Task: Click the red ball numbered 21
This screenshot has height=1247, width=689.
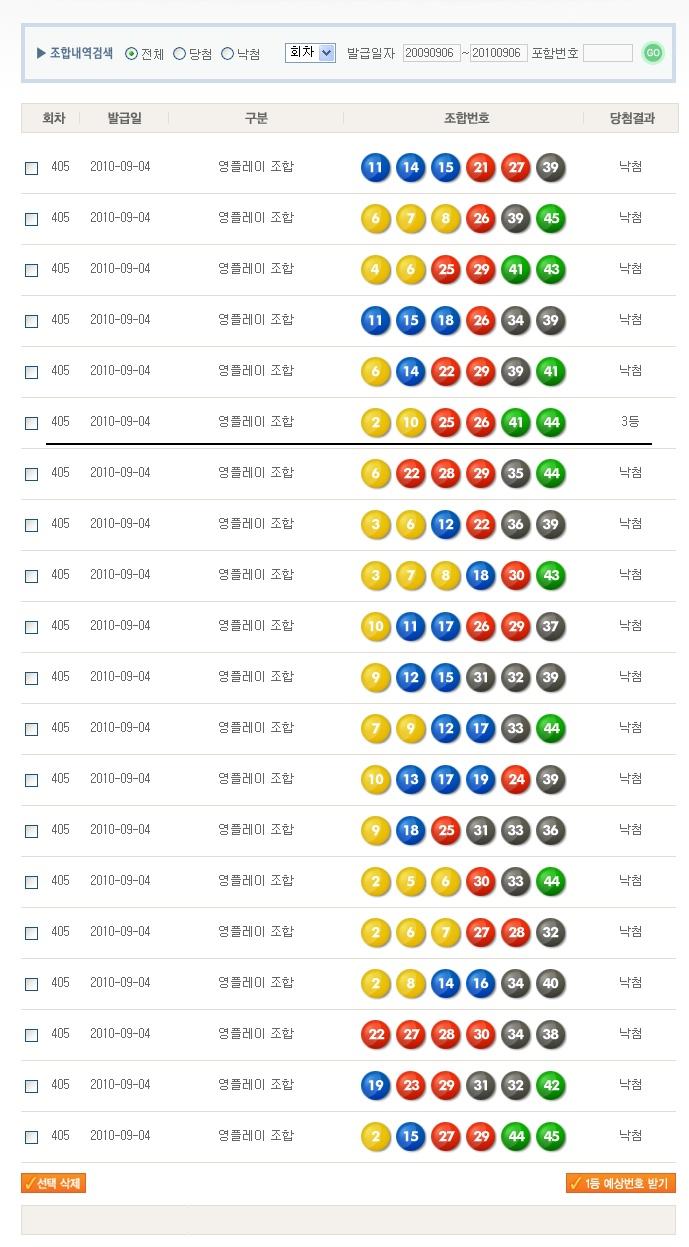Action: click(481, 167)
